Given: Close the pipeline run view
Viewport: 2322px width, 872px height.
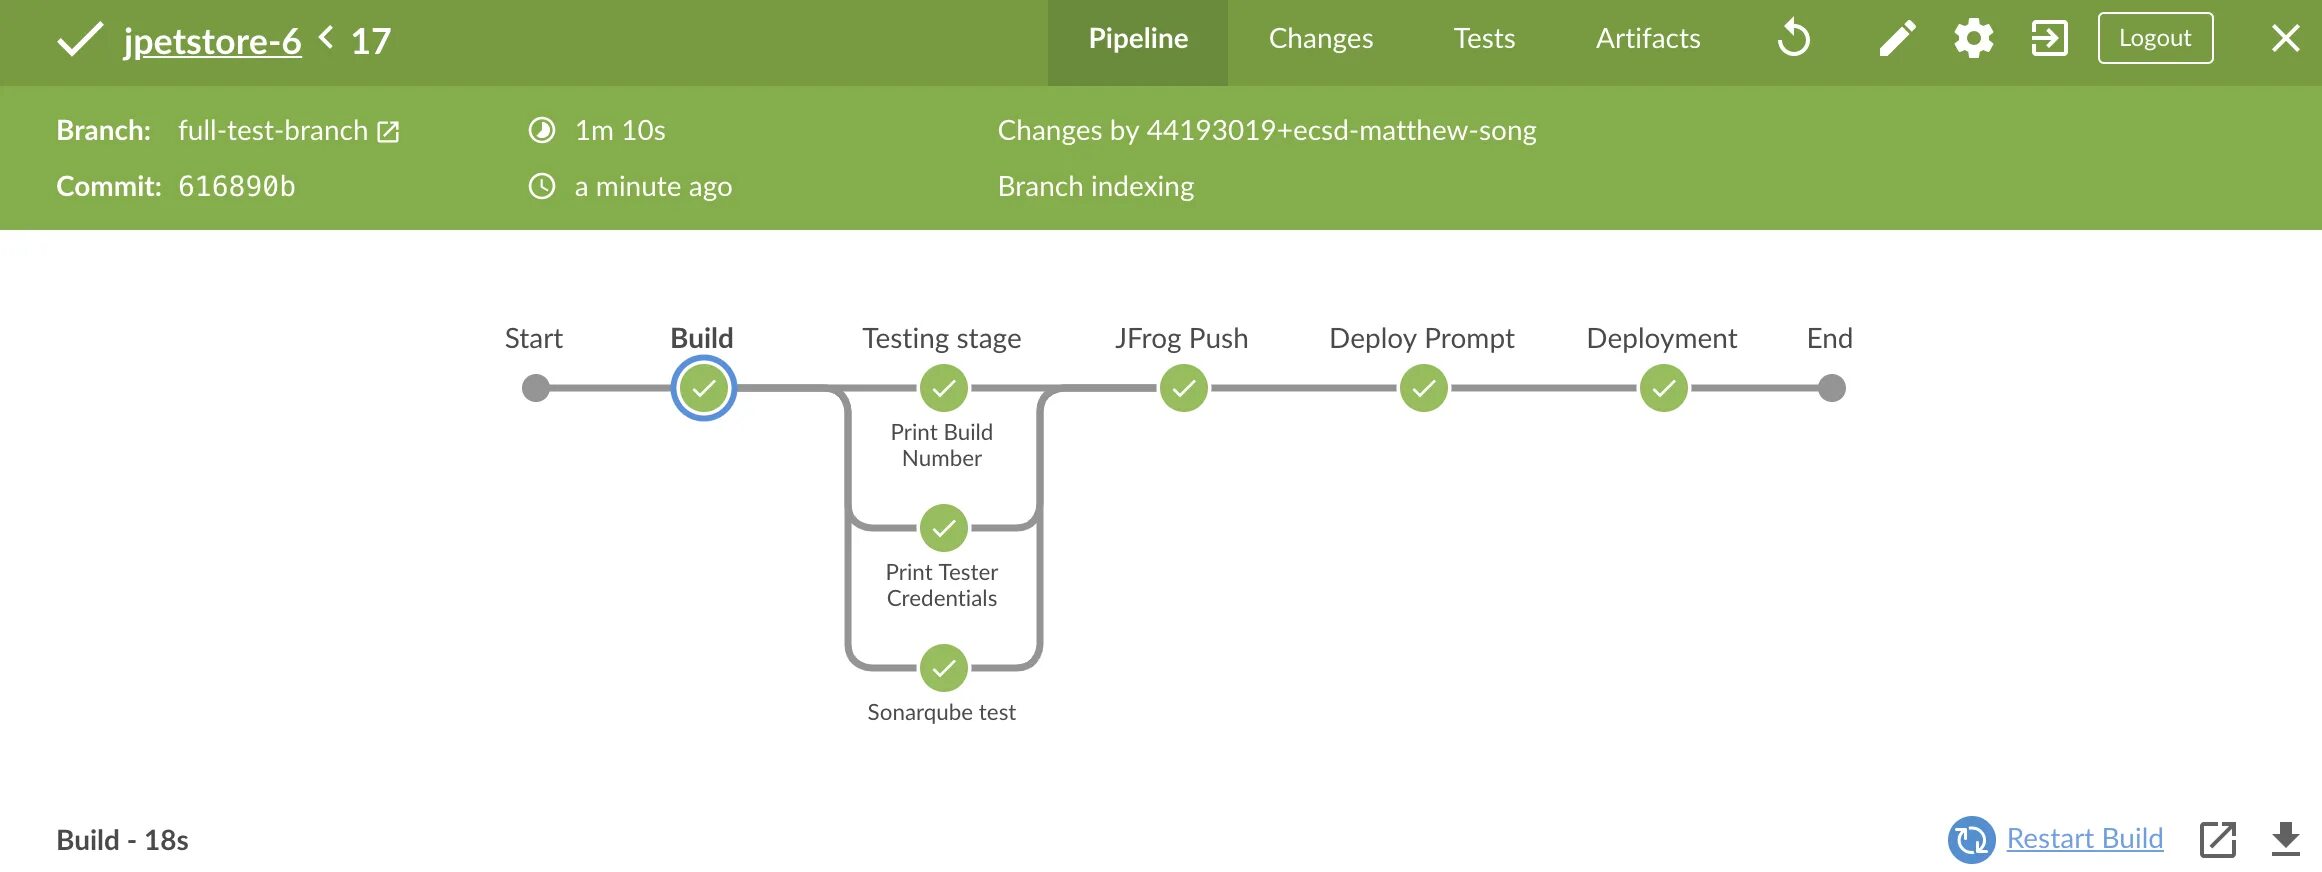Looking at the screenshot, I should 2285,39.
